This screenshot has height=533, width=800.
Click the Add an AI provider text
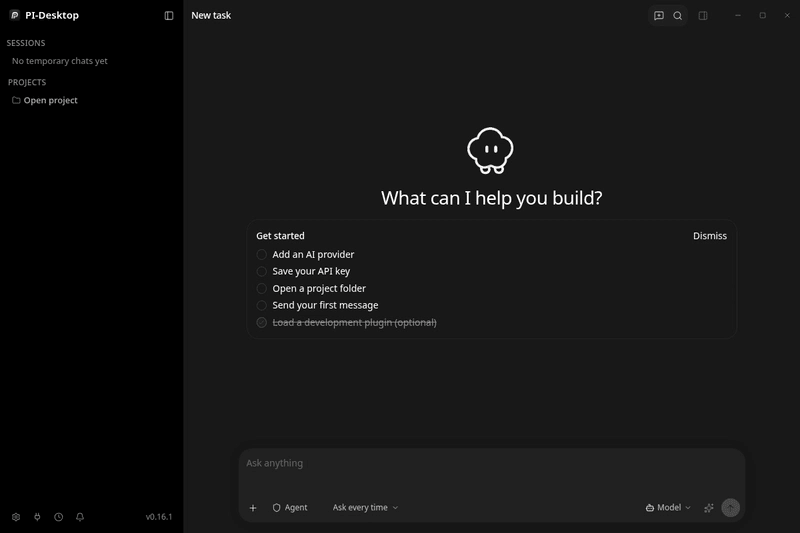pyautogui.click(x=313, y=254)
